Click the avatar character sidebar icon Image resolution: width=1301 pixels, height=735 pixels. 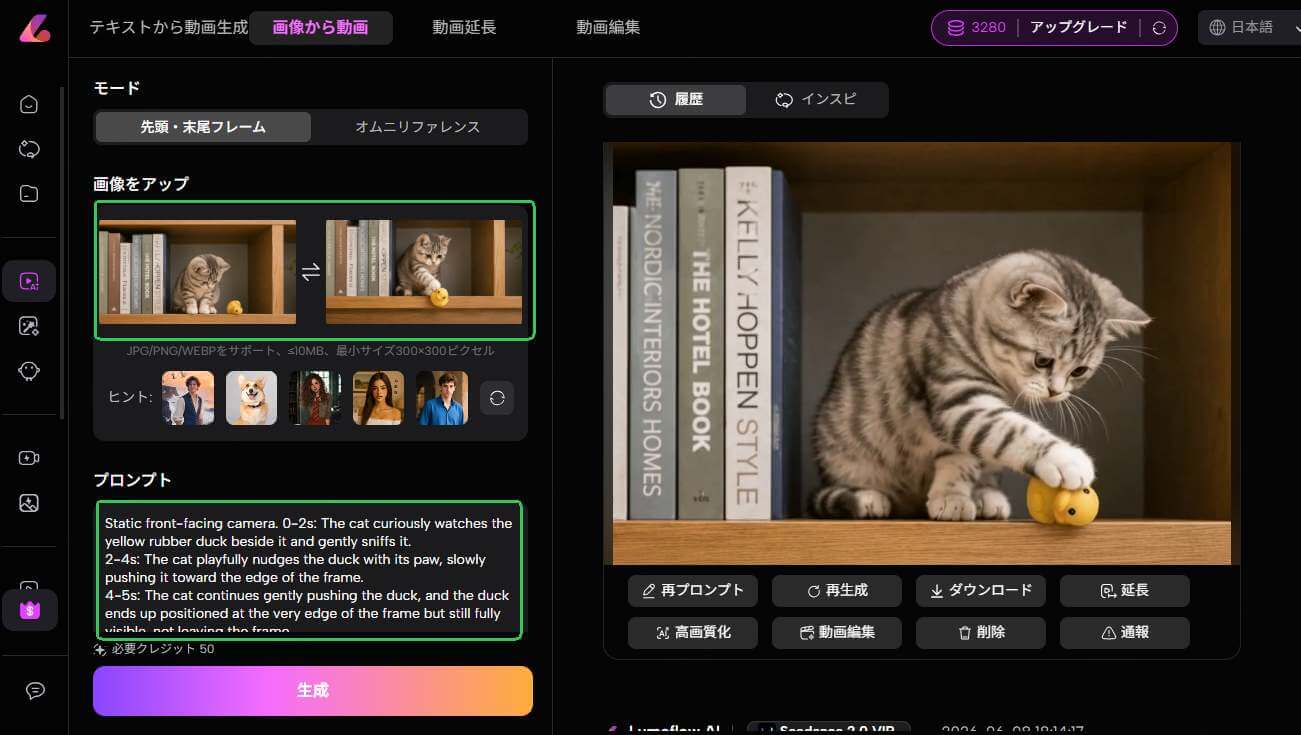coord(29,371)
